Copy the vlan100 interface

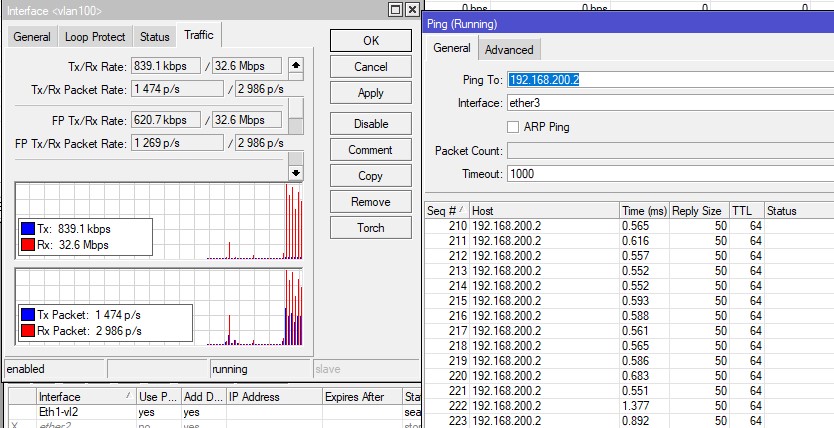pos(371,175)
